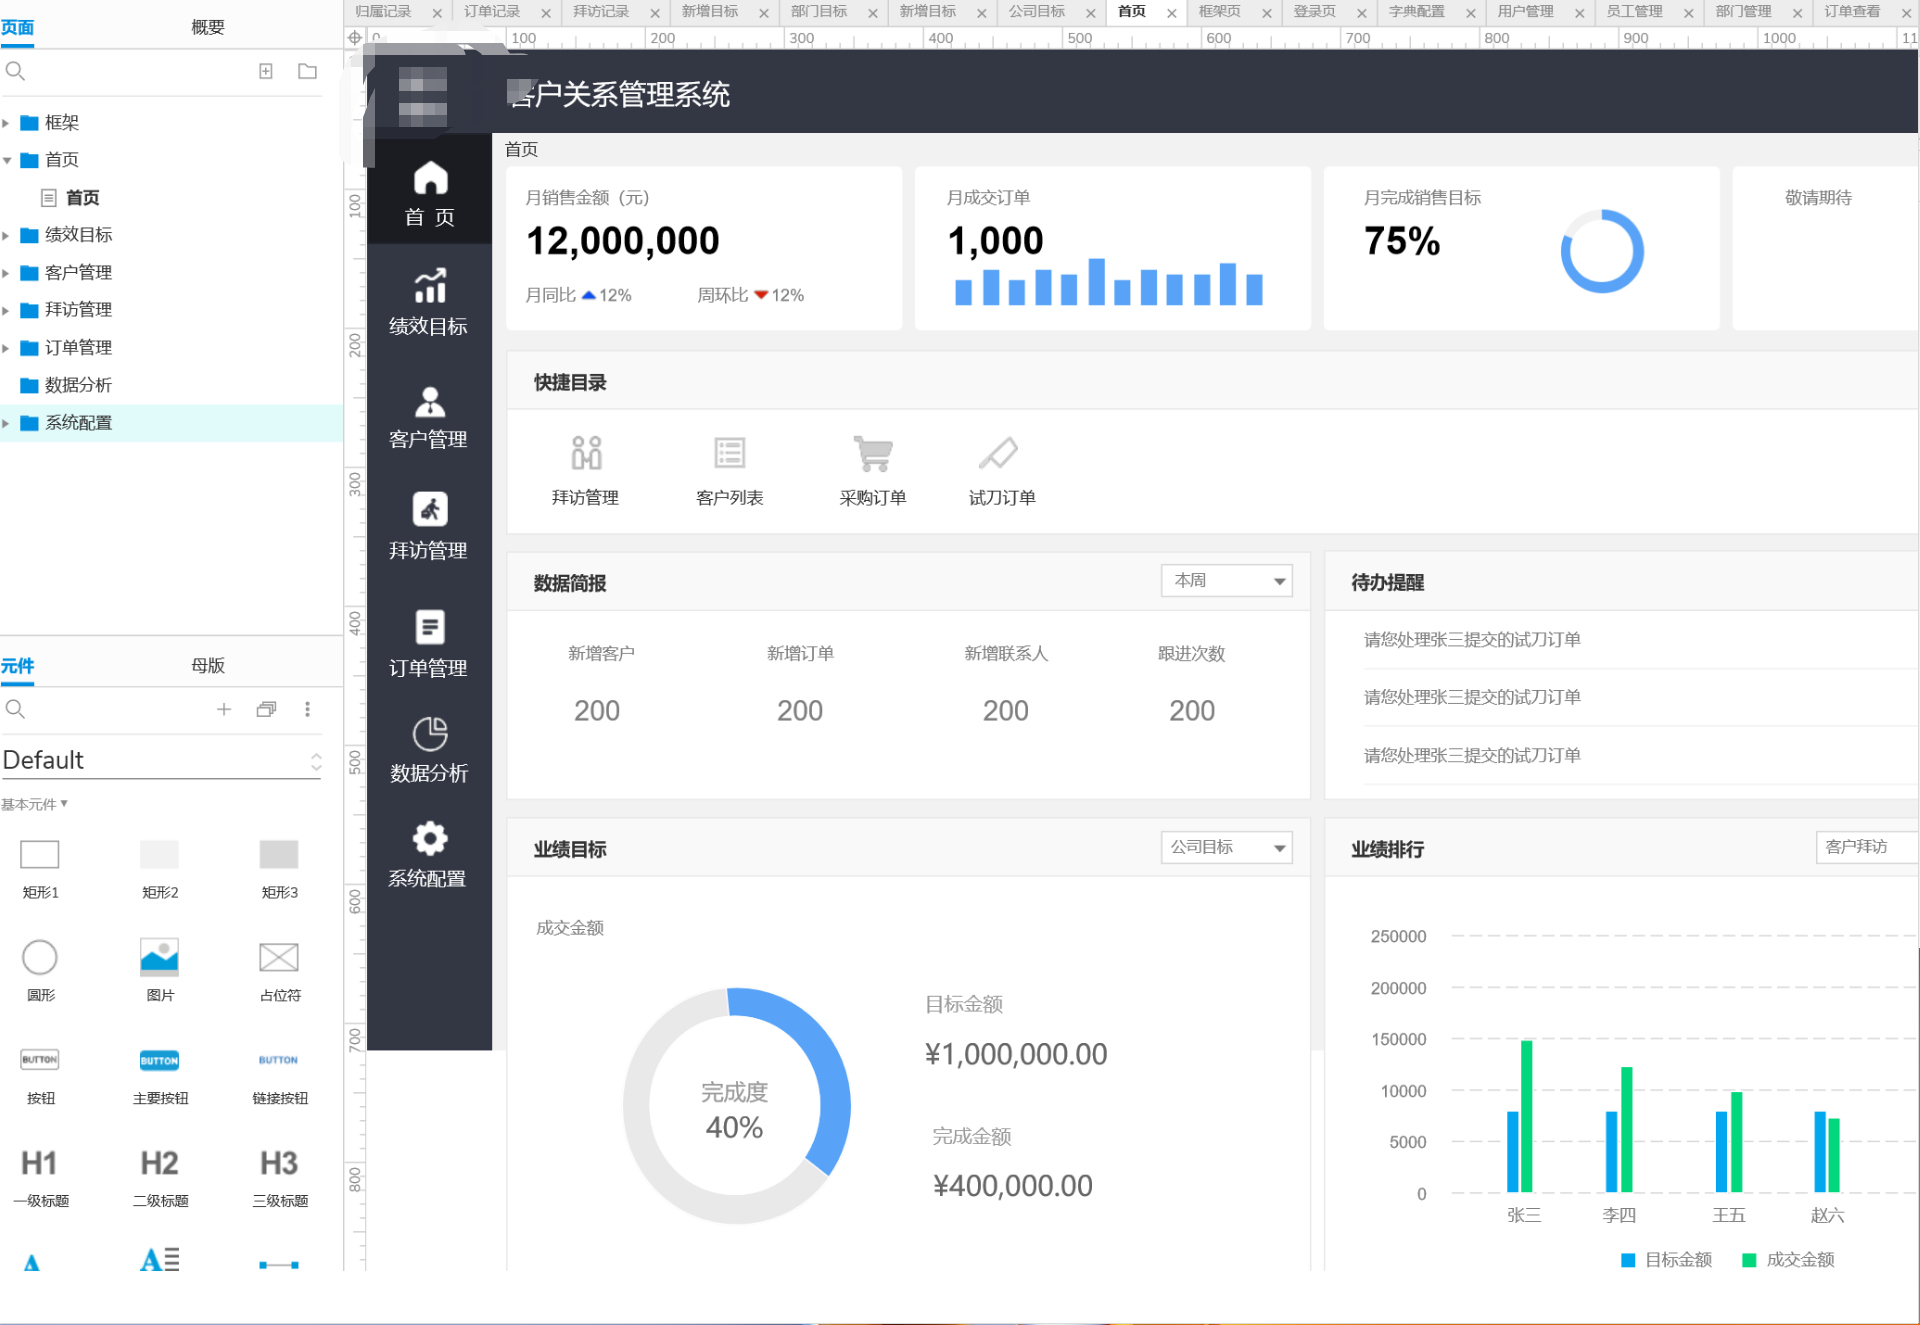Switch to the 母版 masters tab
Image resolution: width=1920 pixels, height=1325 pixels.
coord(208,665)
